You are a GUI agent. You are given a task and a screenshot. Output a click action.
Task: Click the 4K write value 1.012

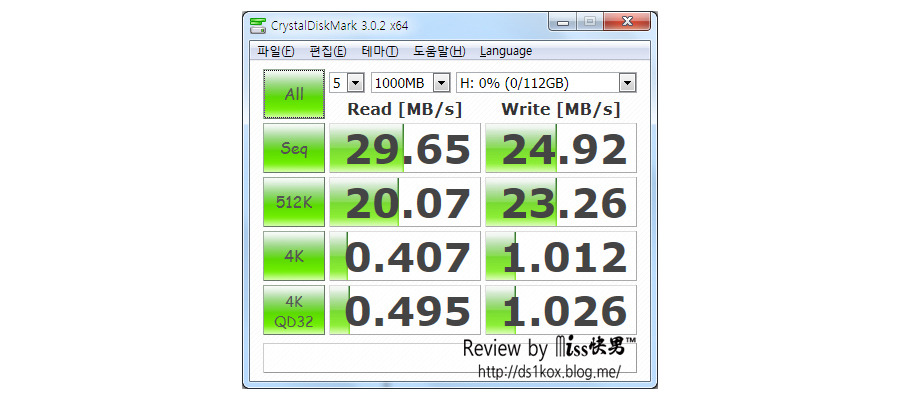click(x=561, y=256)
